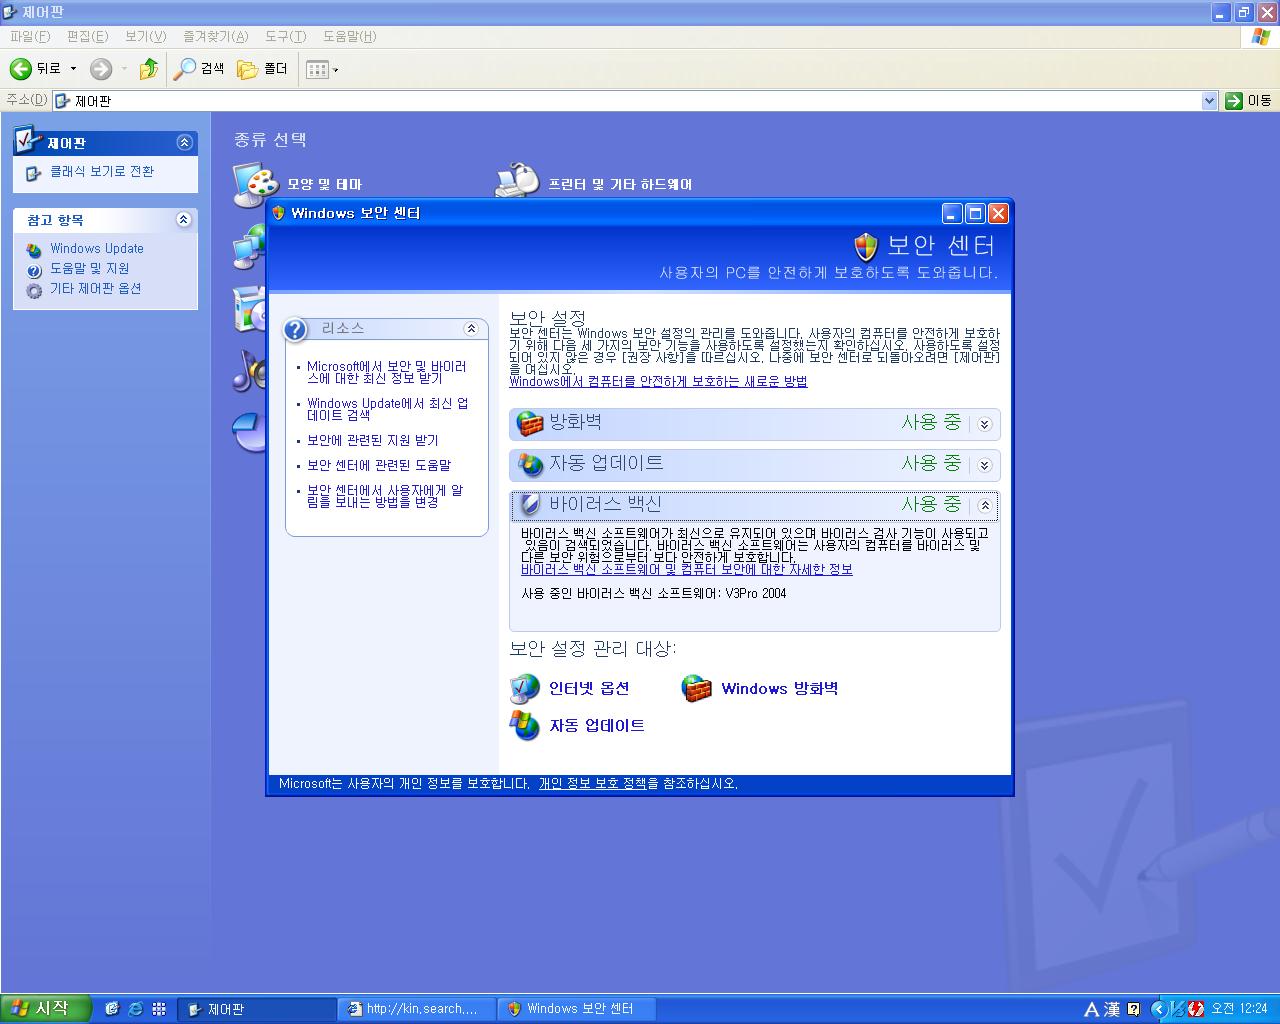
Task: Click the globe icon in 자동 업데이트 header
Action: (529, 465)
